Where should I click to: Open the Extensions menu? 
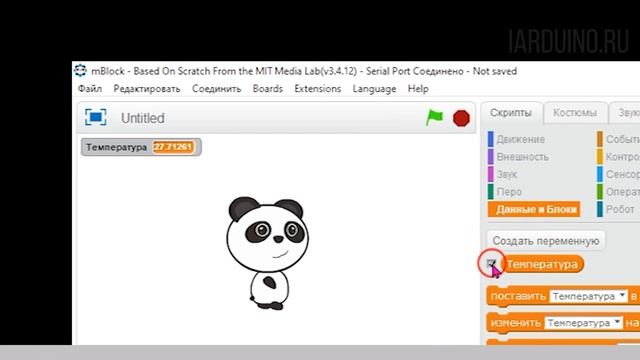[x=318, y=89]
